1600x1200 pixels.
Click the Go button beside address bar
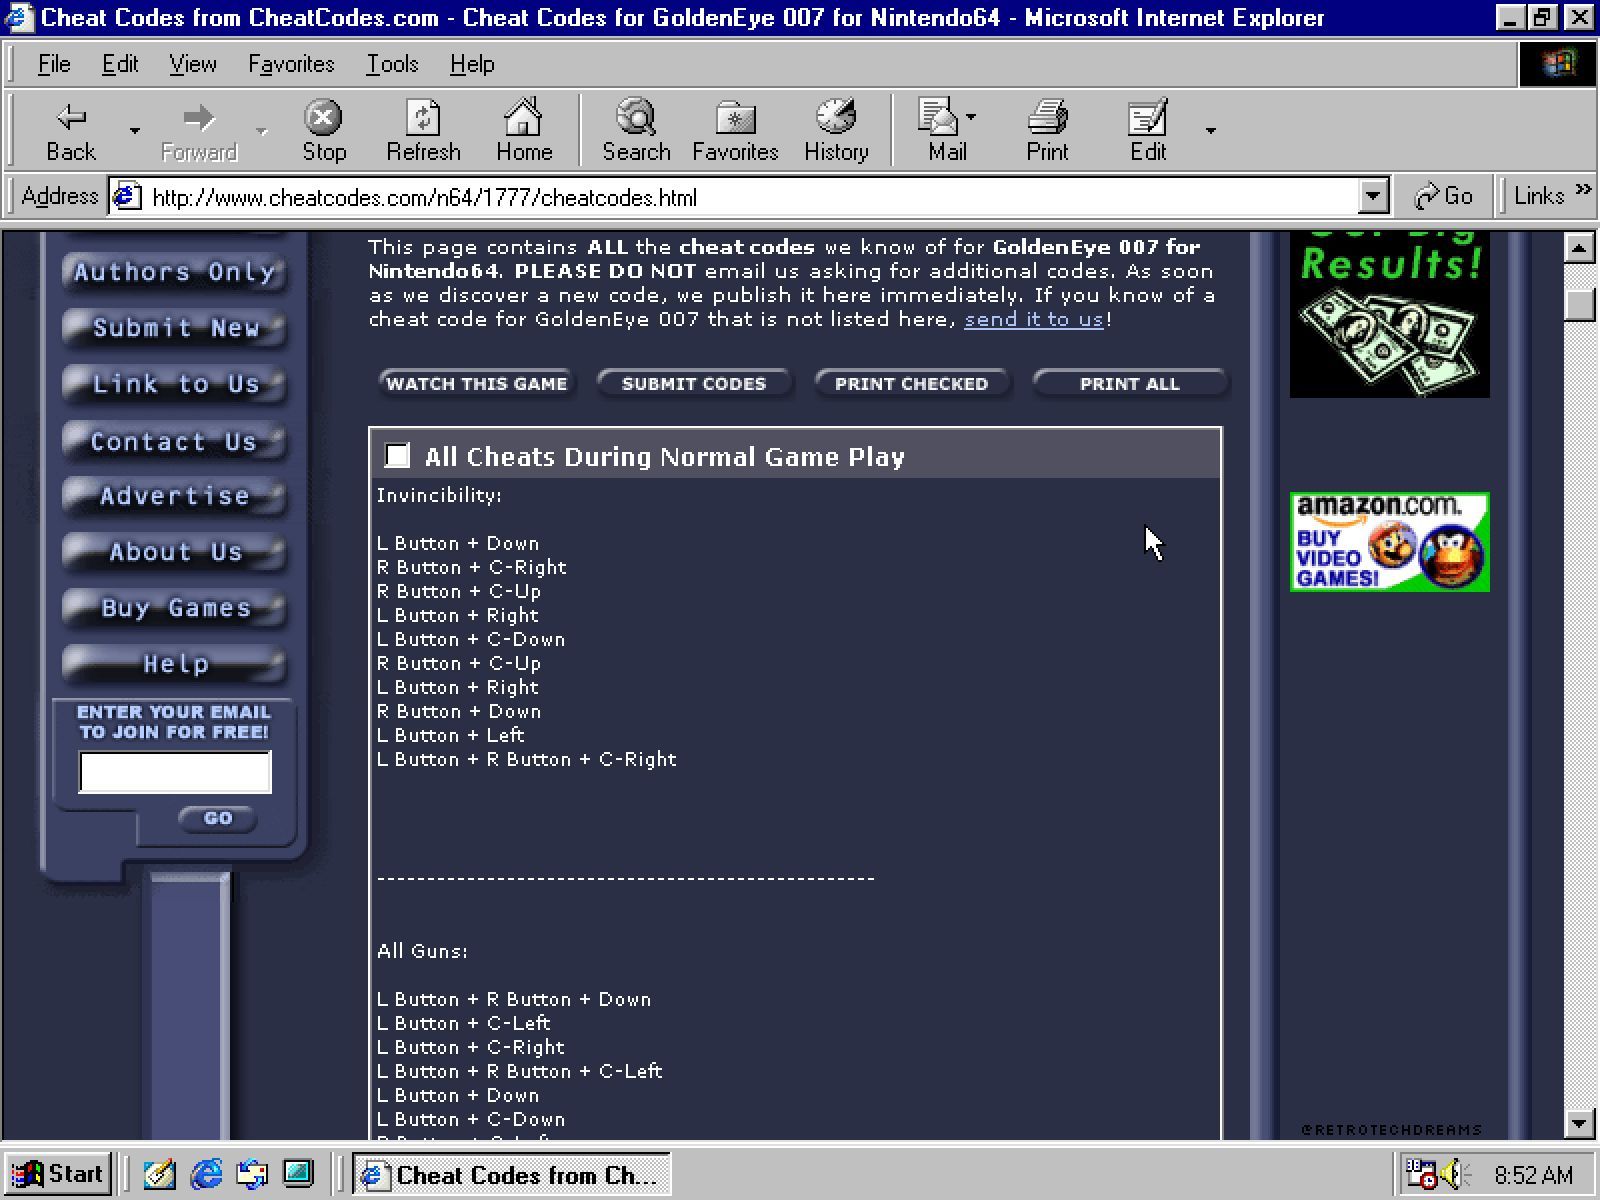click(x=1444, y=196)
